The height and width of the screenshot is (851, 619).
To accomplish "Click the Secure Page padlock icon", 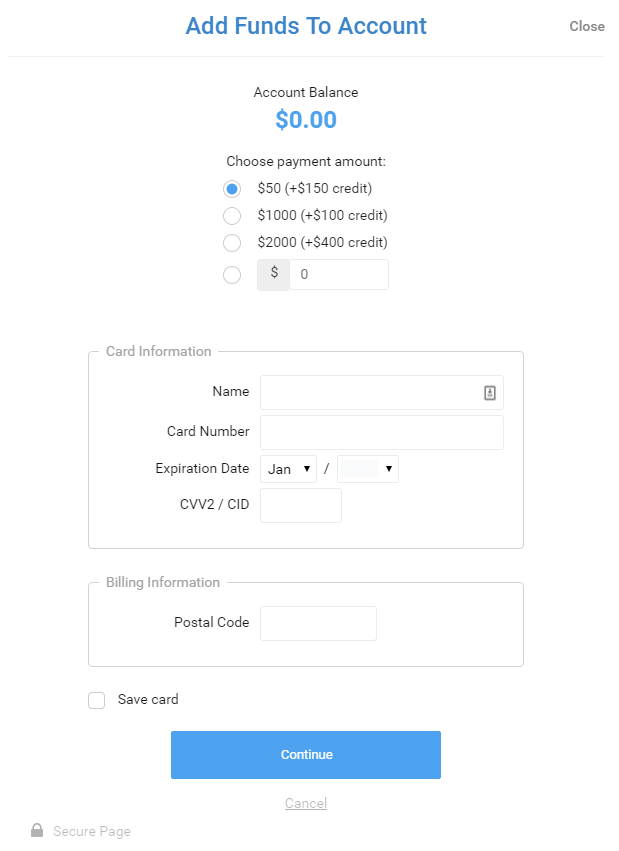I will click(37, 830).
